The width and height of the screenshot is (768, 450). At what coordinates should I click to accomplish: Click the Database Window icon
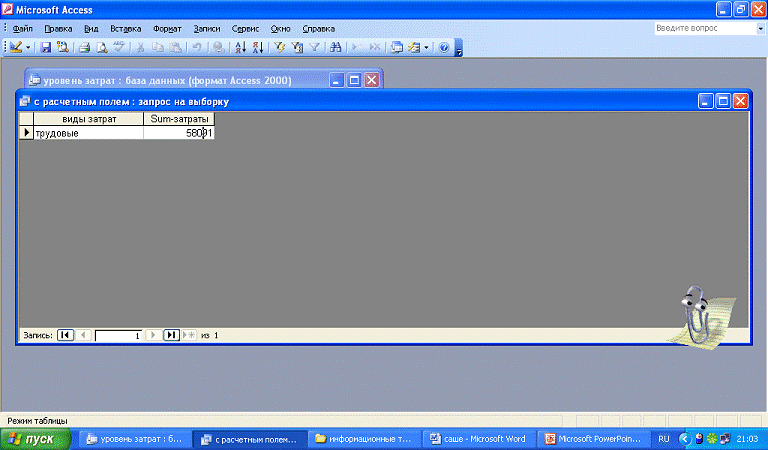tap(397, 47)
